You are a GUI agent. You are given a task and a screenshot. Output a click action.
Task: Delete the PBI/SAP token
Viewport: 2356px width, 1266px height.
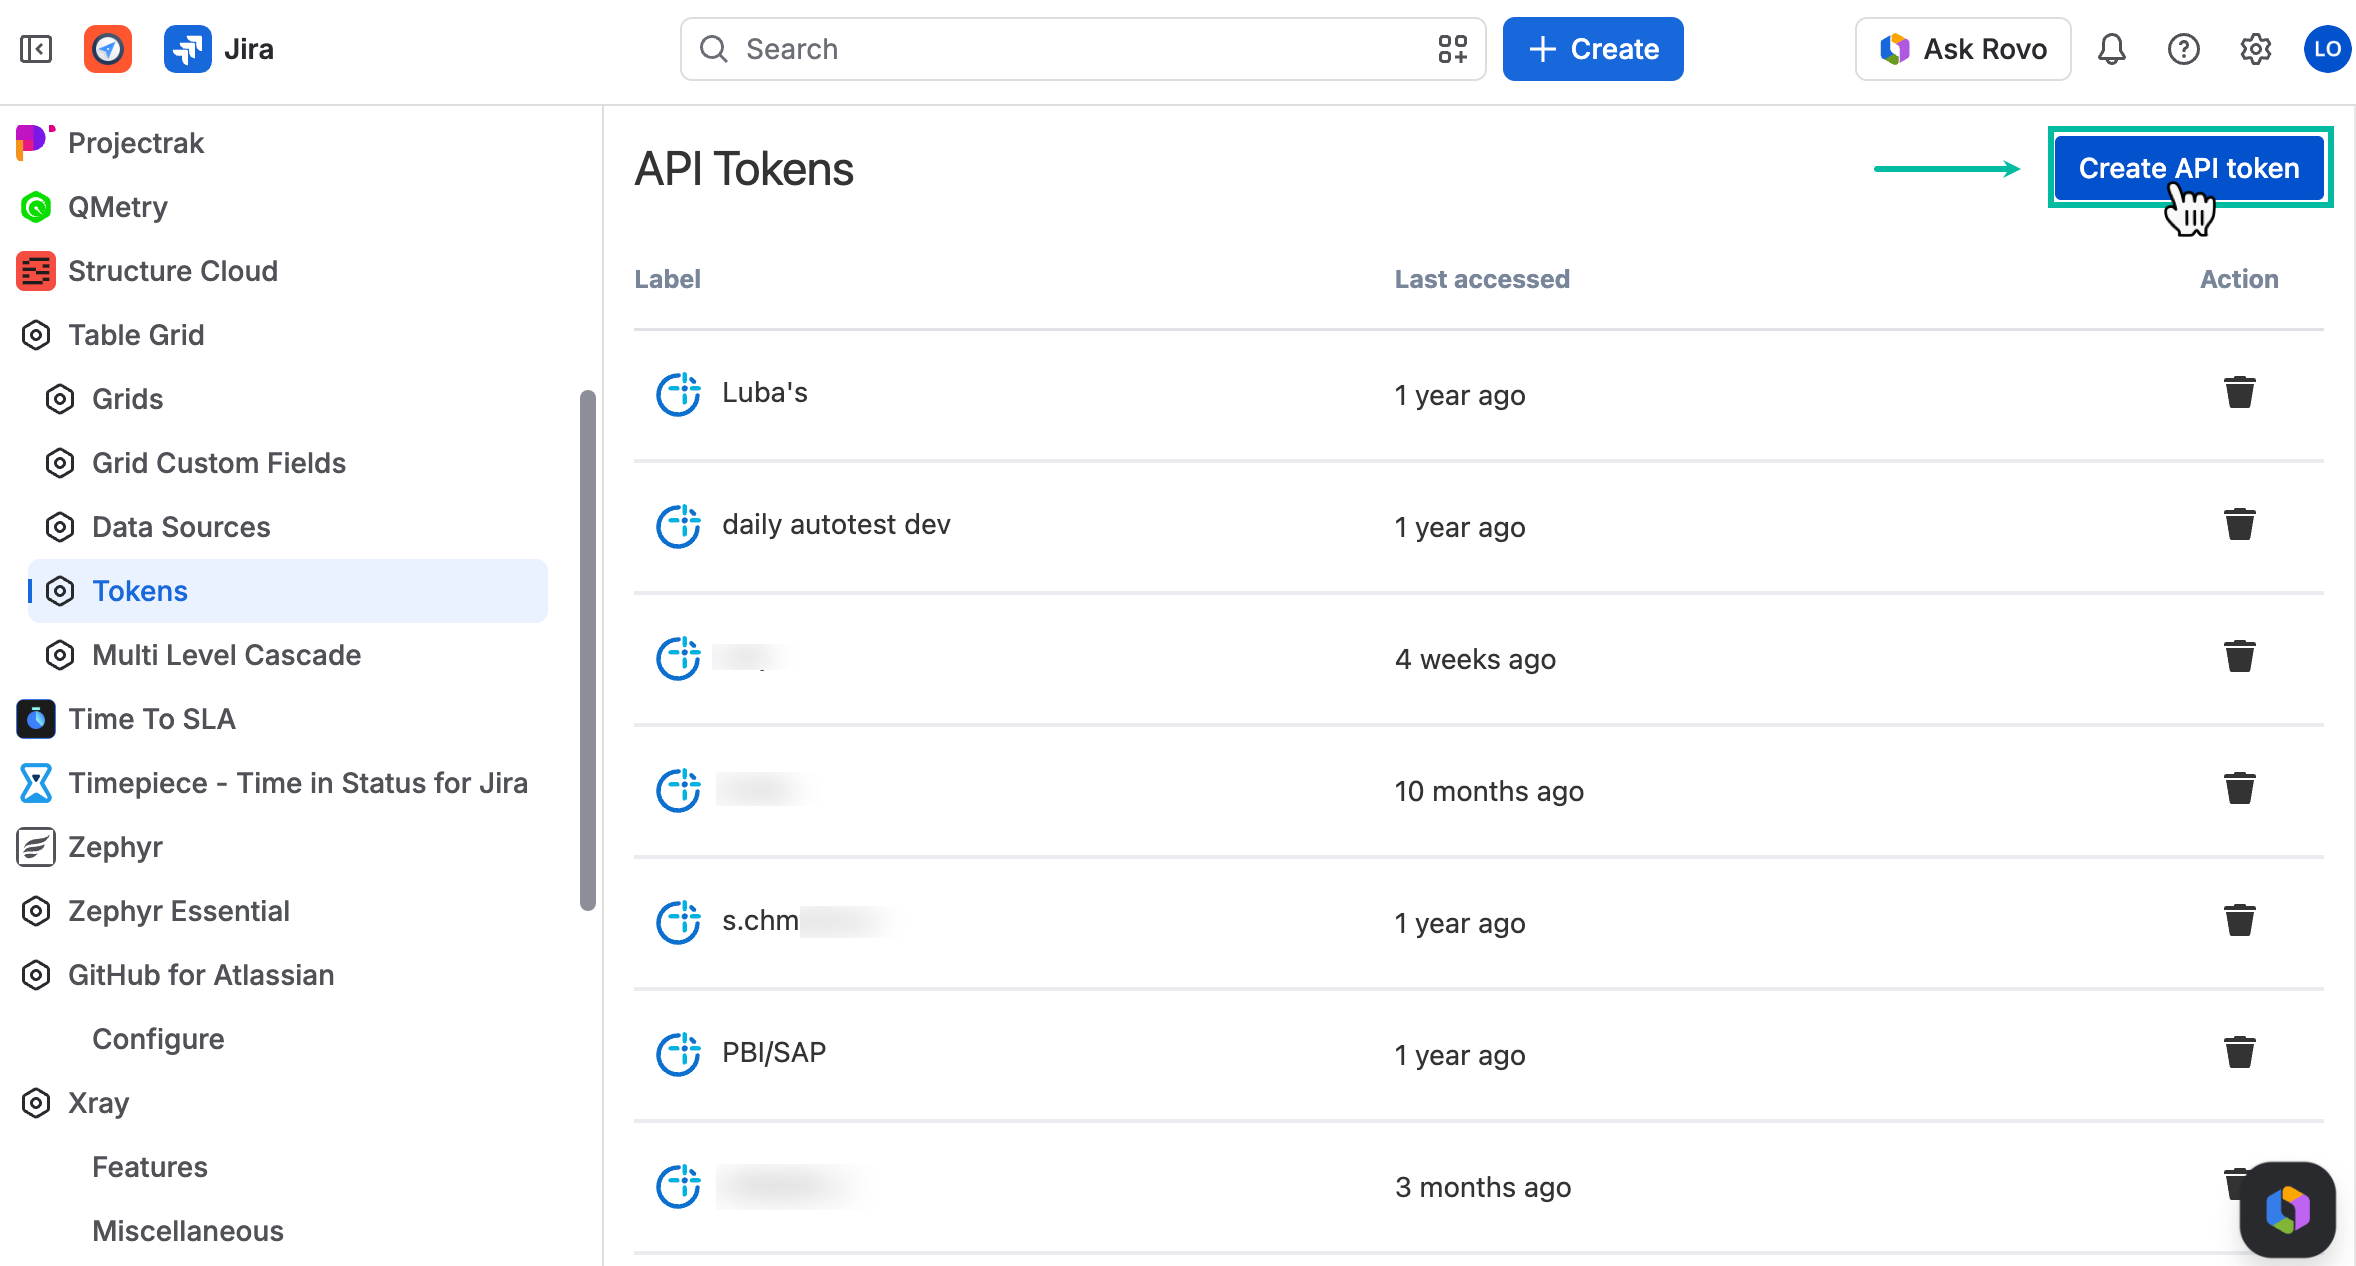[2239, 1053]
